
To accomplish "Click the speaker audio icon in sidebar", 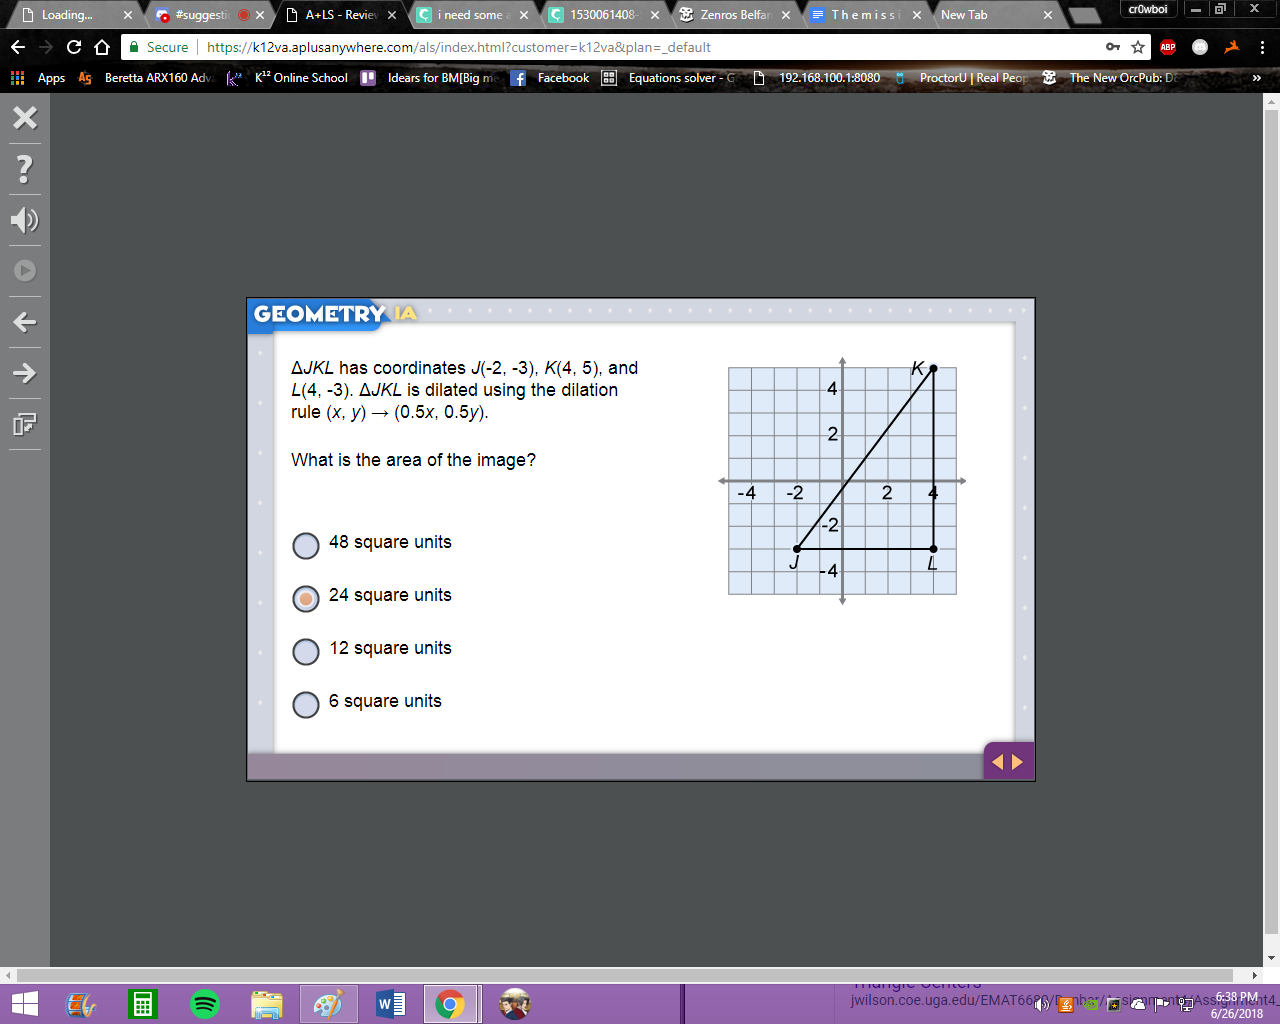I will (25, 220).
